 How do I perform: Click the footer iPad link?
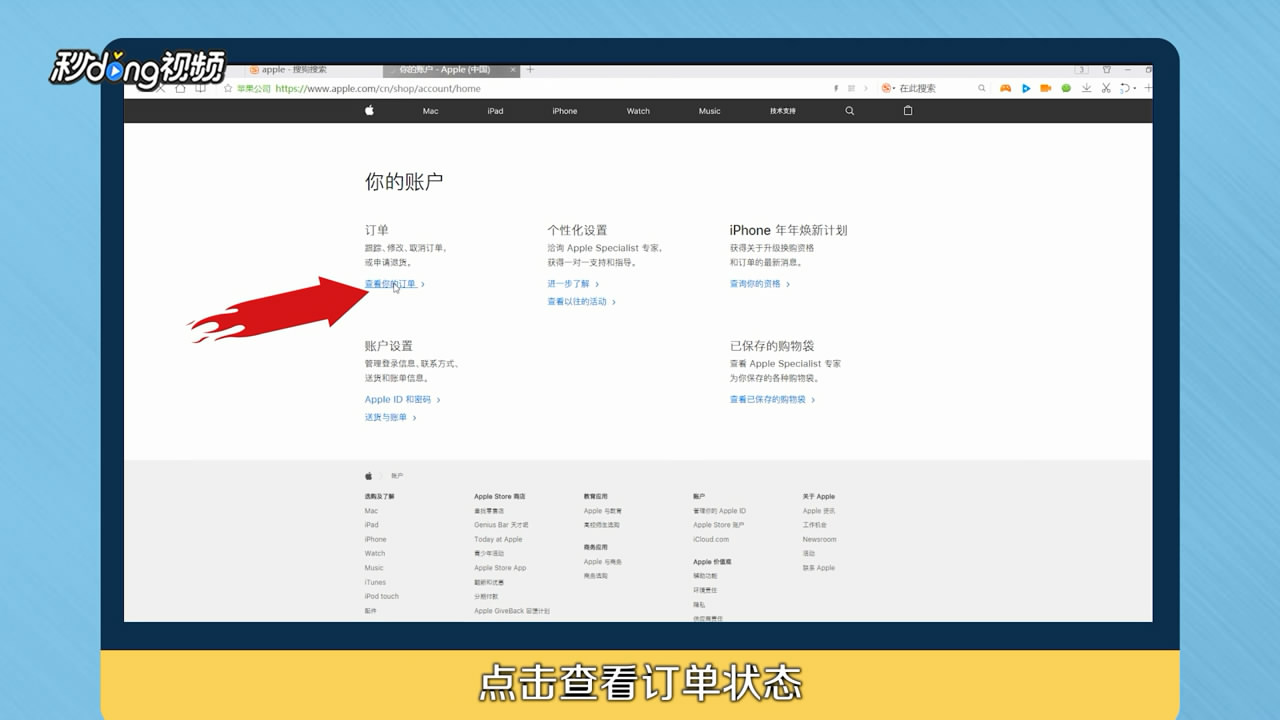point(371,525)
